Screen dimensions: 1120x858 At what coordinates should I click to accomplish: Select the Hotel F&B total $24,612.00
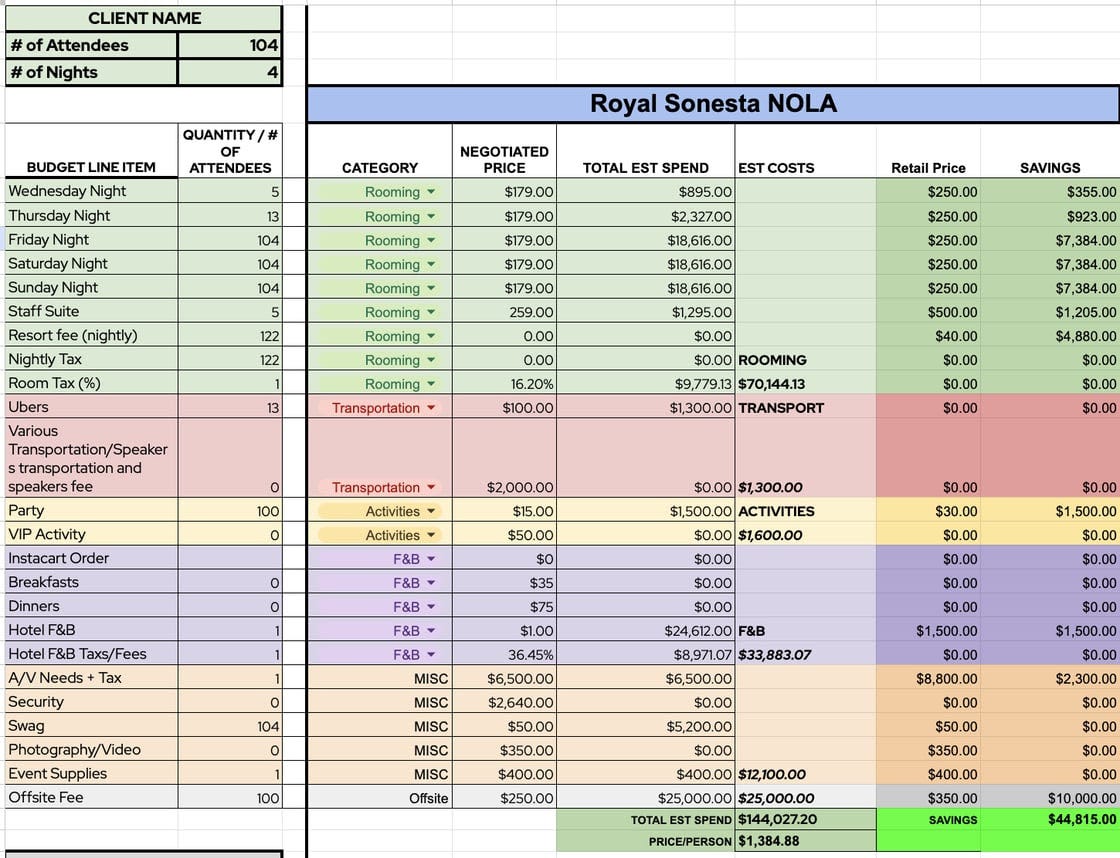pyautogui.click(x=646, y=631)
